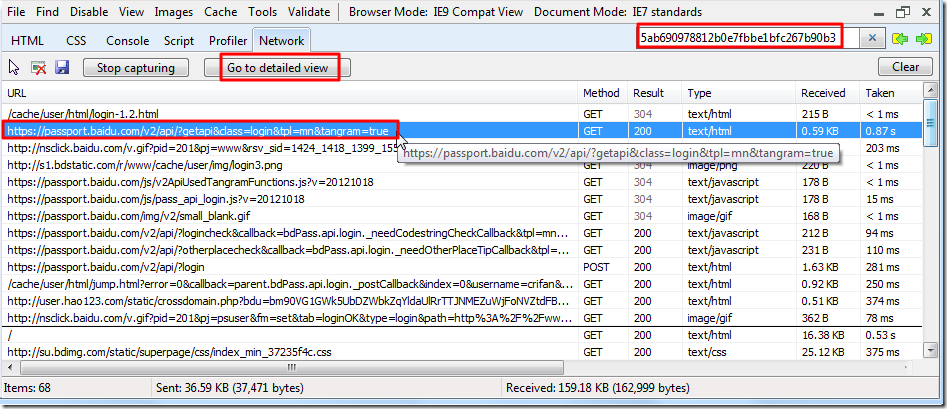Select the /cache/user/html/login-1.2.html row

tap(462, 113)
